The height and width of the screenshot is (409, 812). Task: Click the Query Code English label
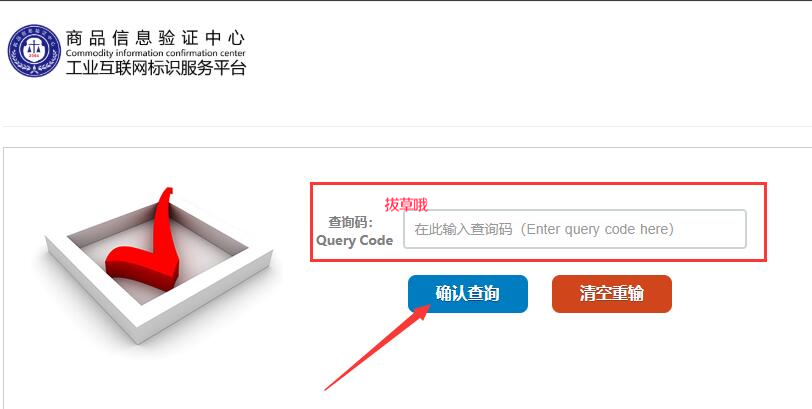(355, 241)
